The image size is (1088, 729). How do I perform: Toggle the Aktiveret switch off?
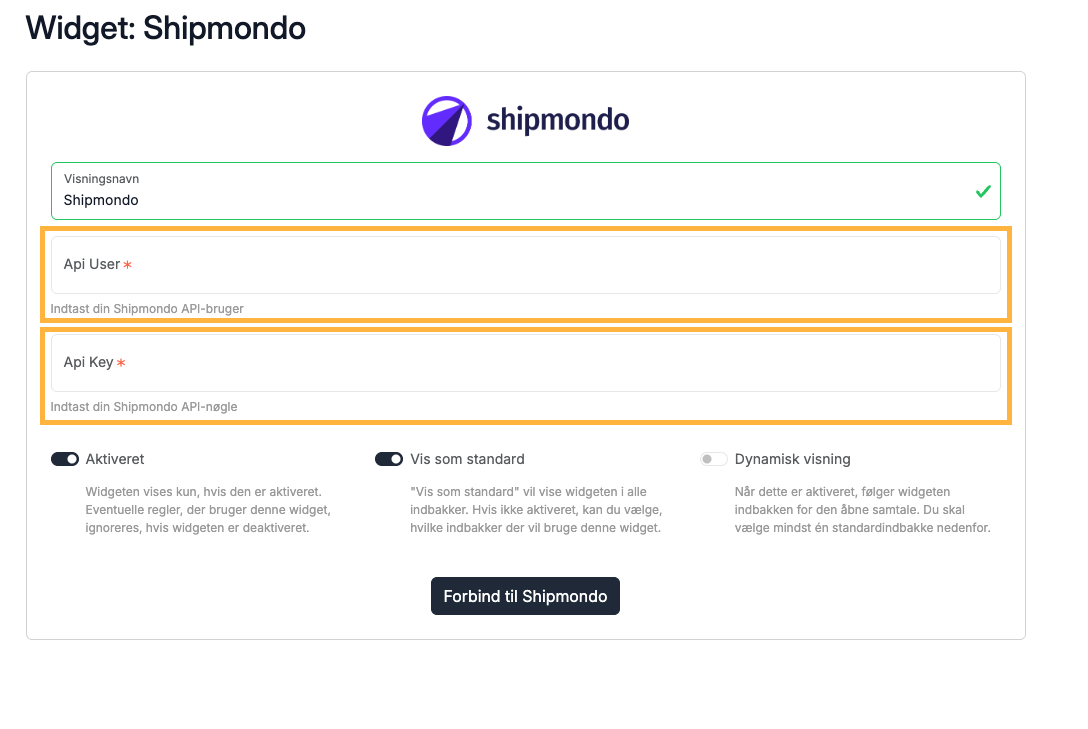coord(65,459)
